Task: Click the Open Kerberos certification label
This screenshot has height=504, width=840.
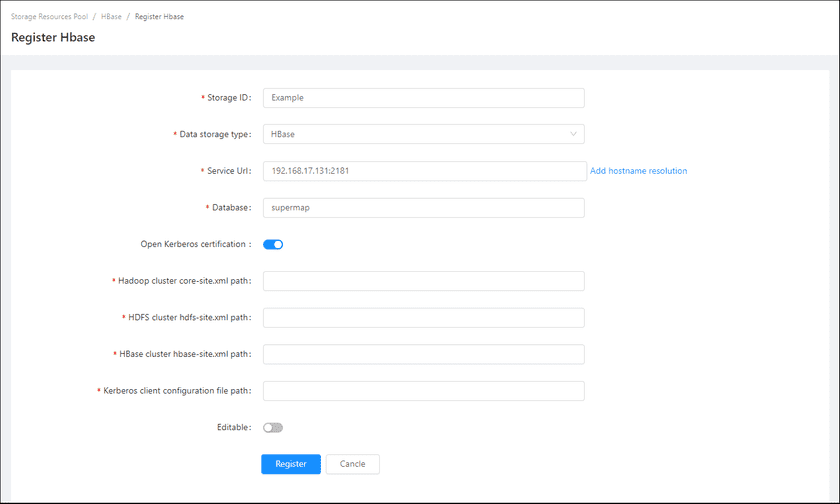Action: (x=195, y=244)
